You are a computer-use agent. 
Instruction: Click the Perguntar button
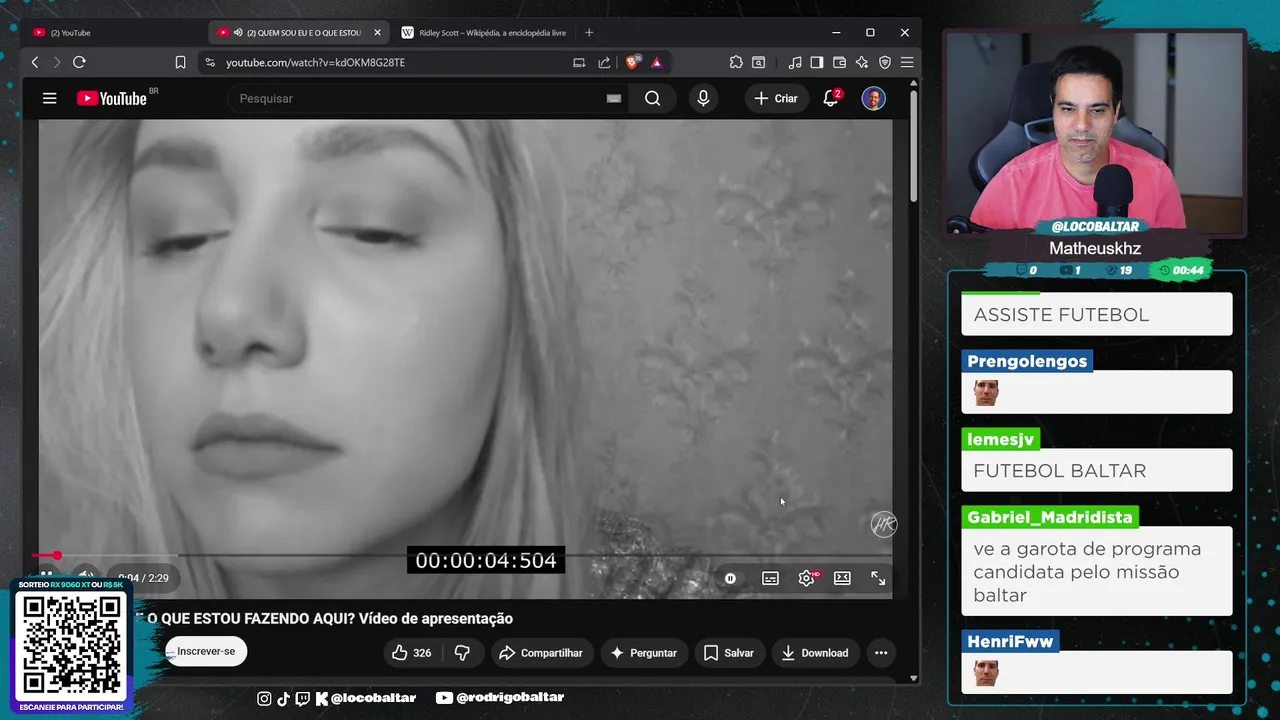click(x=643, y=653)
